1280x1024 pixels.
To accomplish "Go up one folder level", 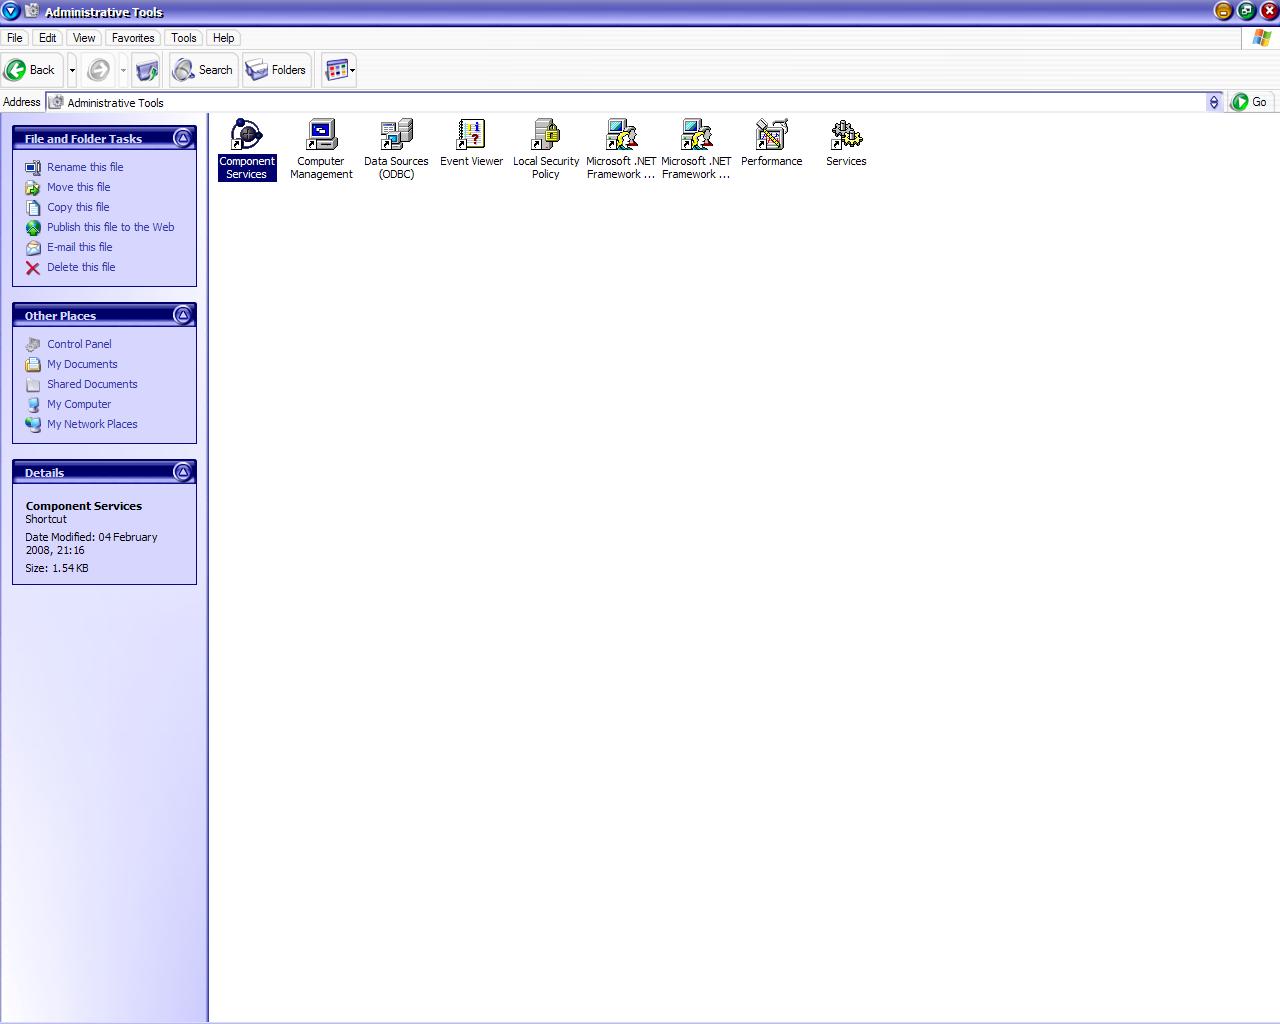I will tap(147, 70).
